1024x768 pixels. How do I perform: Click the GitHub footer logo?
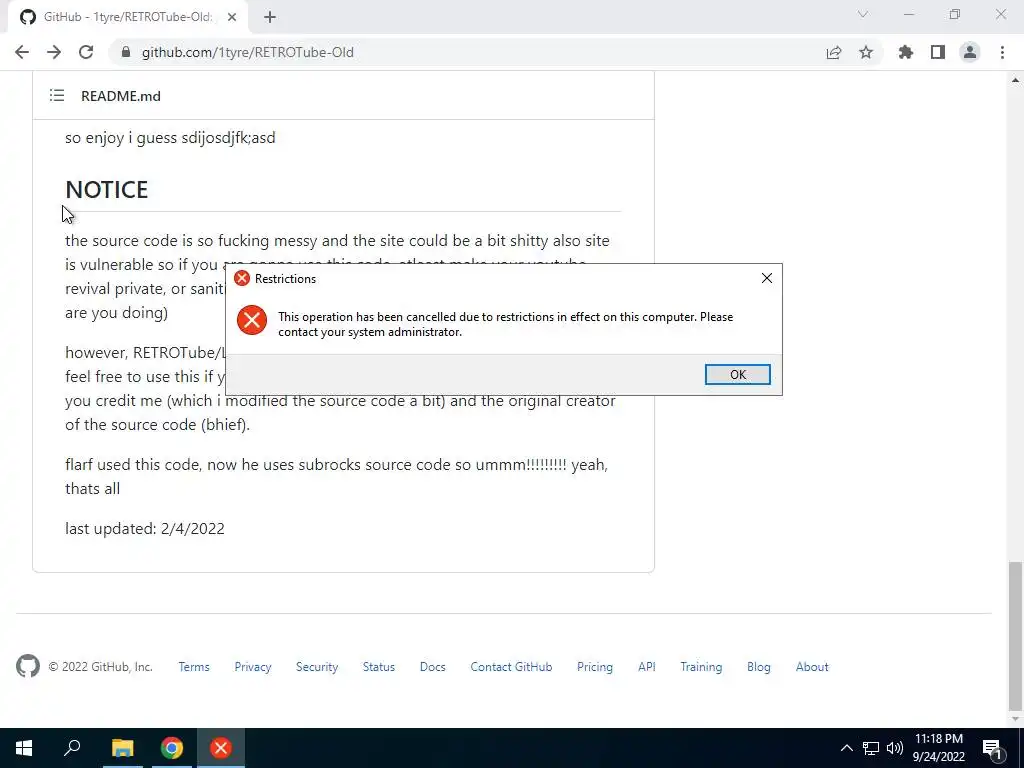(x=28, y=666)
